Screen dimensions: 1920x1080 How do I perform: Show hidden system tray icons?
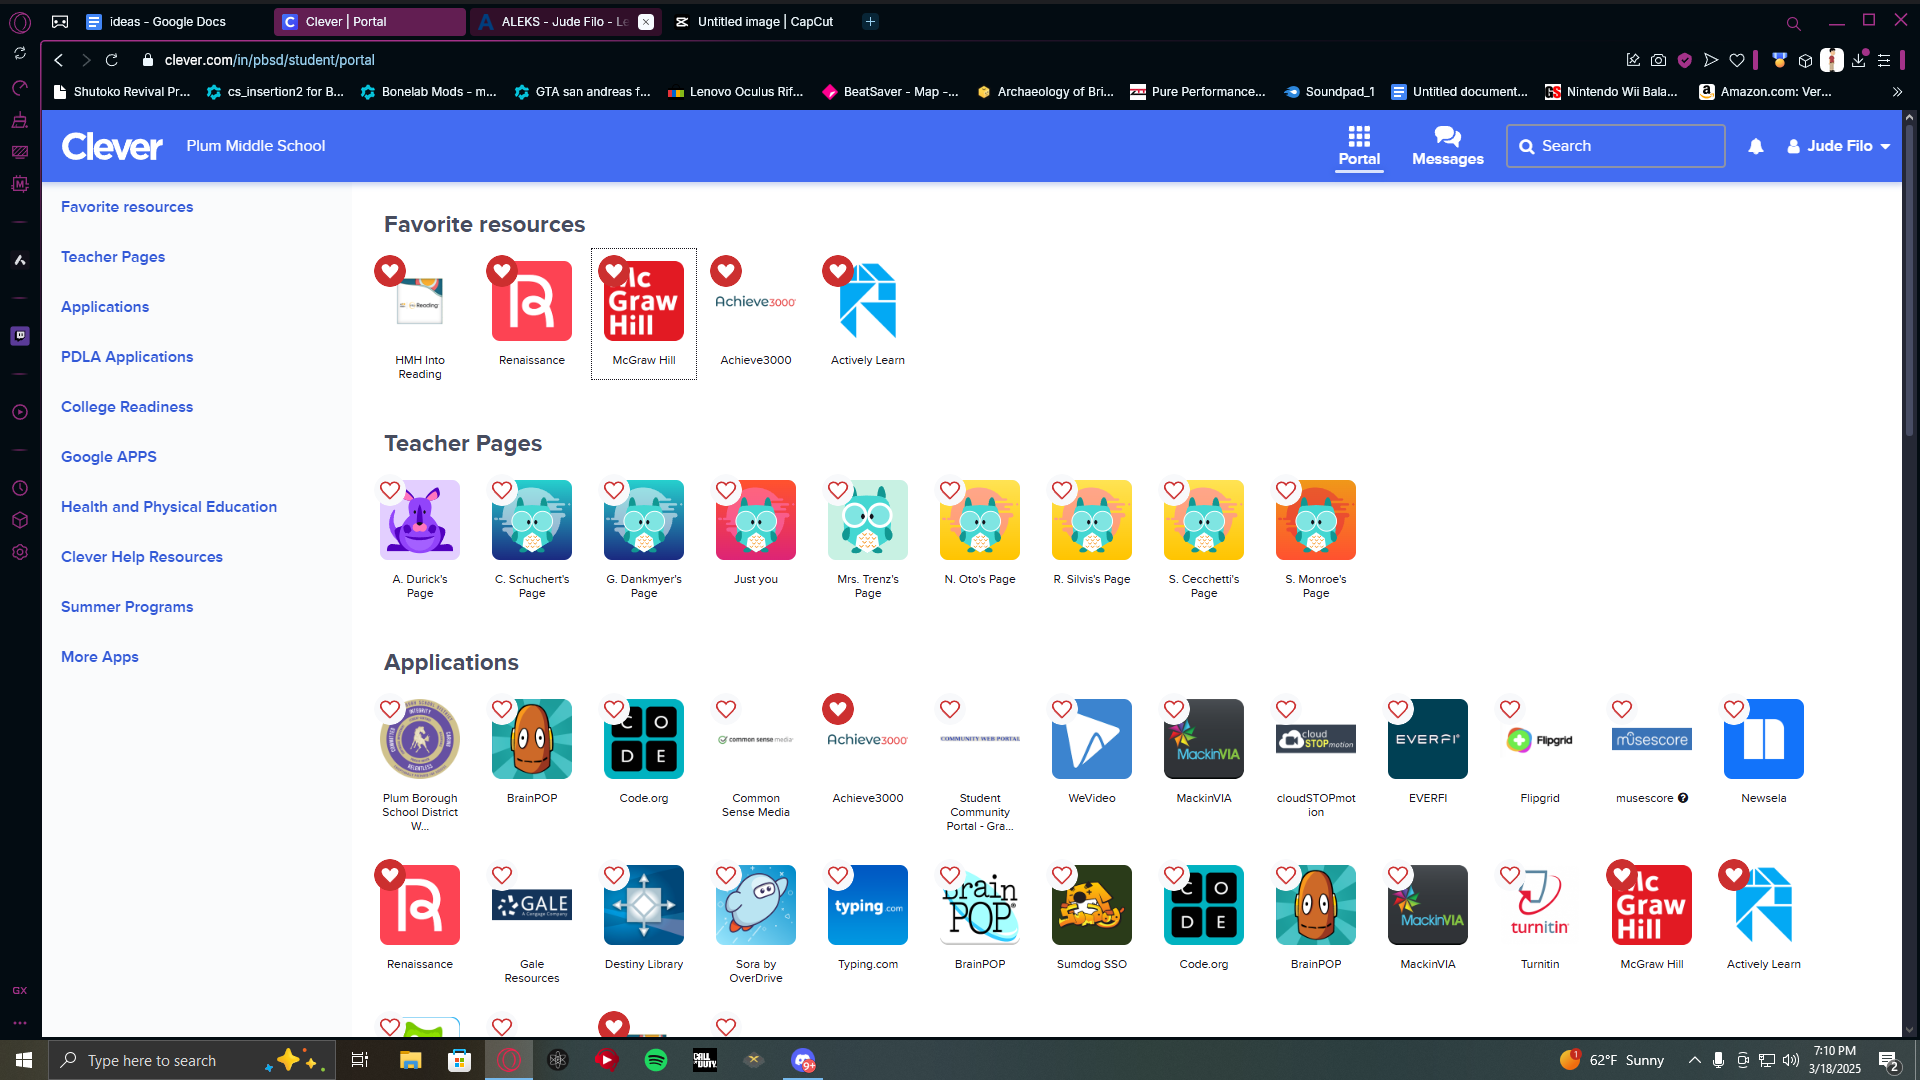click(x=1694, y=1060)
